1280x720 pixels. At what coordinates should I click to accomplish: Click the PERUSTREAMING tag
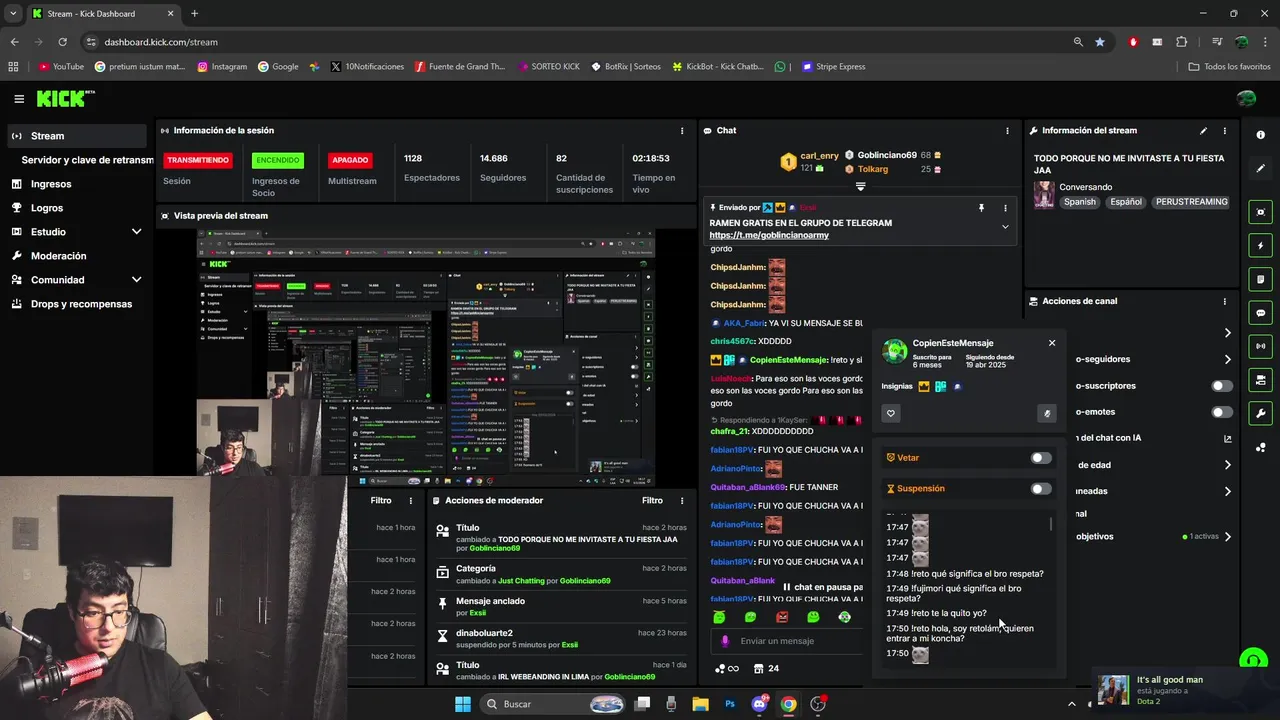tap(1191, 202)
